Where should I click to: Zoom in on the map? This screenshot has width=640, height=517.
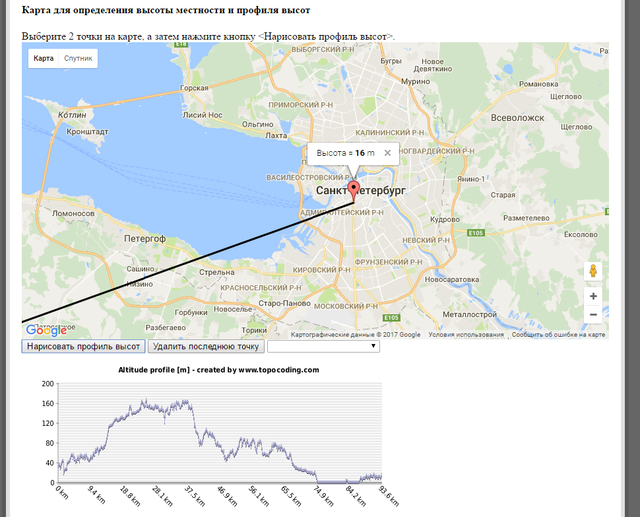[593, 296]
